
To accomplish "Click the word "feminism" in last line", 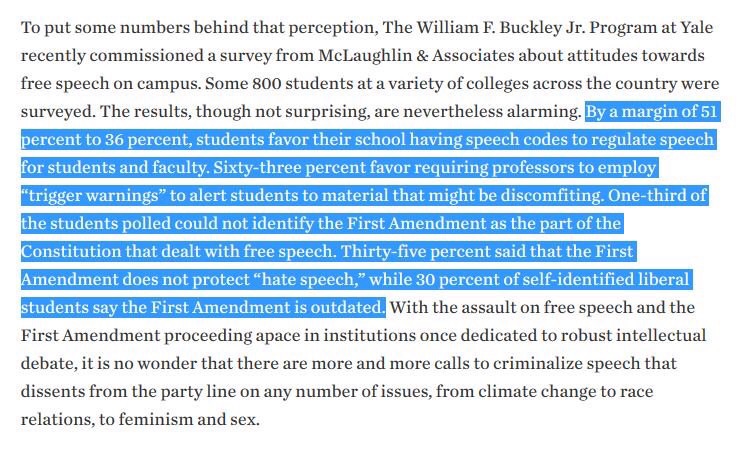I will 140,419.
